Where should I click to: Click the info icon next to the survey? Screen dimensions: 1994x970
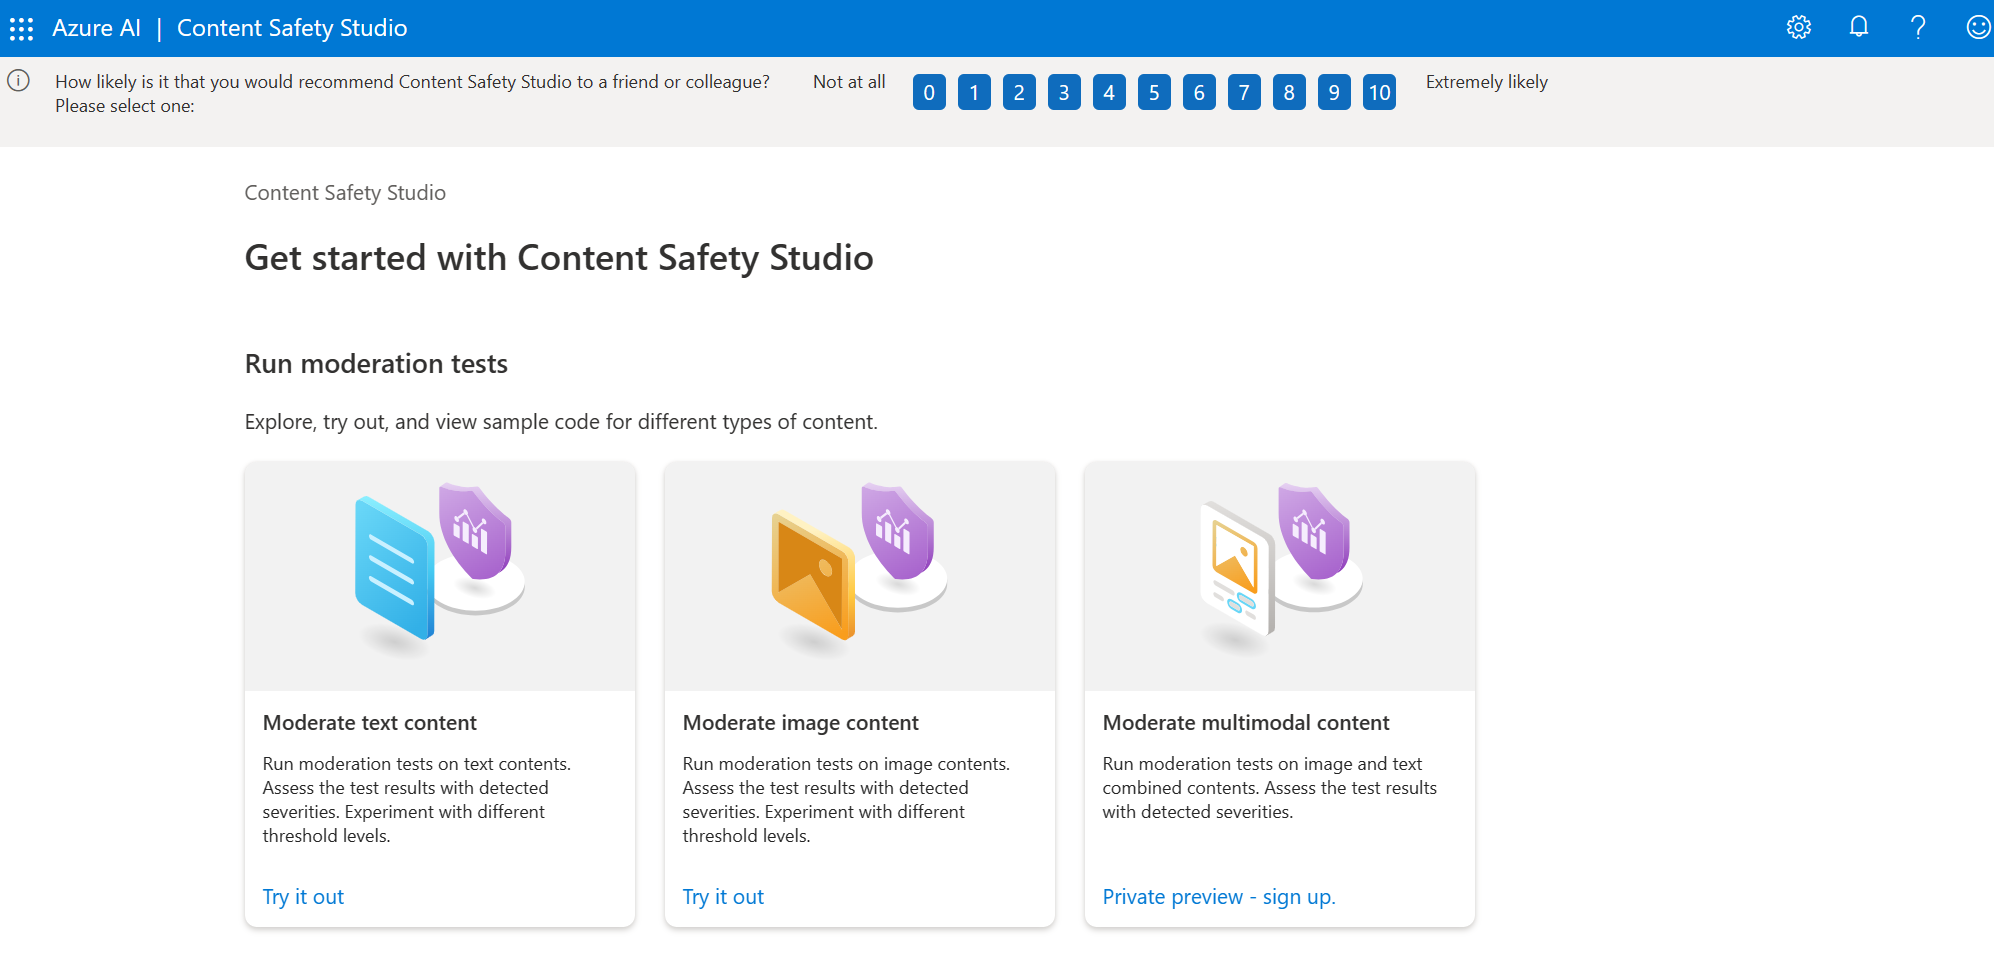(x=18, y=81)
